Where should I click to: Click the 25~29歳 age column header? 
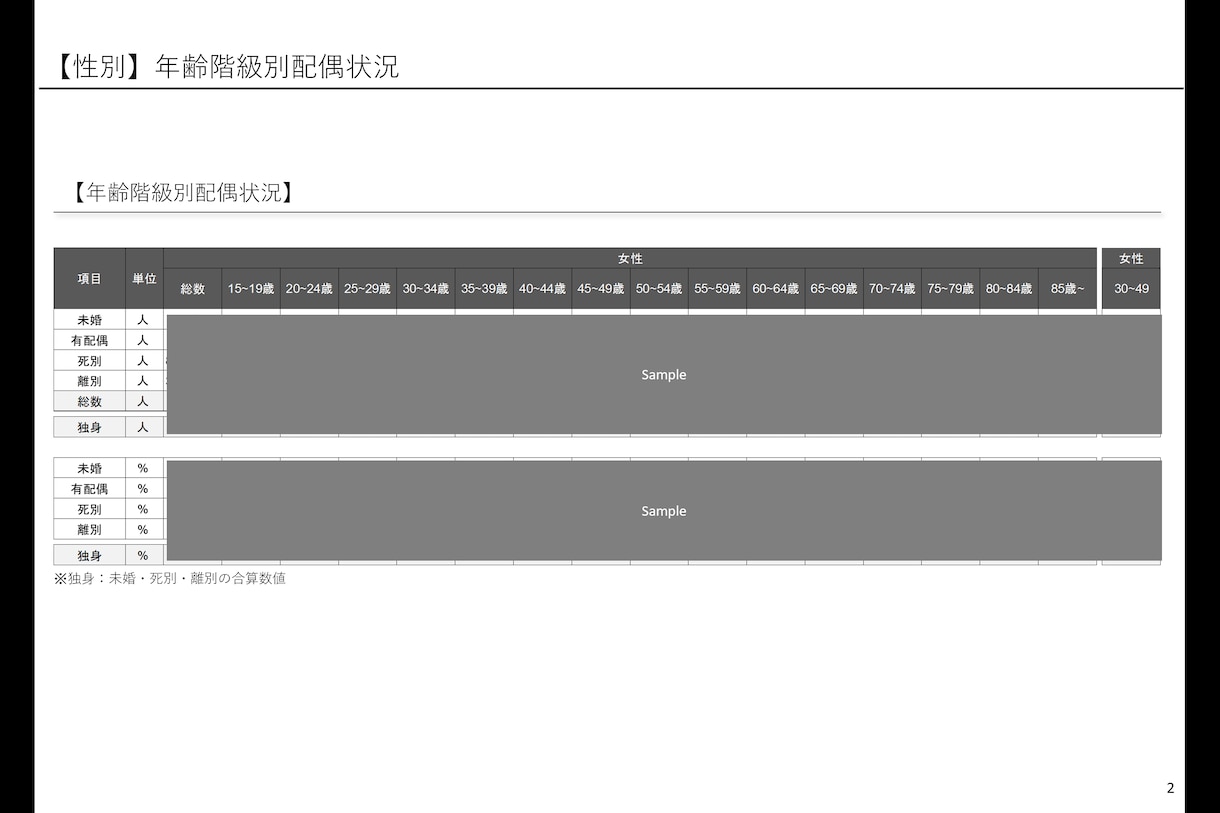coord(367,289)
